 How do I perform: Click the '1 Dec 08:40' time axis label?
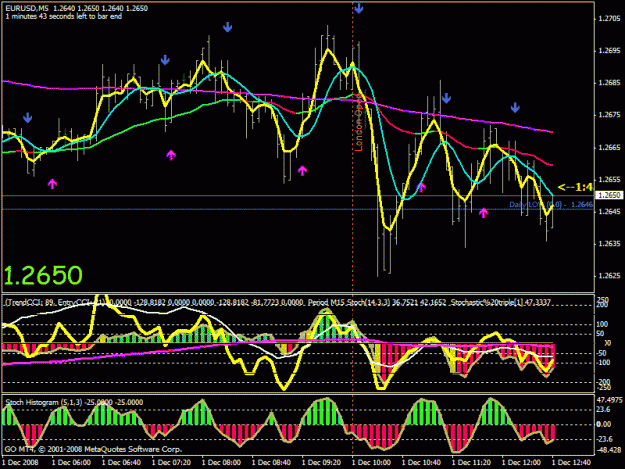pyautogui.click(x=271, y=463)
